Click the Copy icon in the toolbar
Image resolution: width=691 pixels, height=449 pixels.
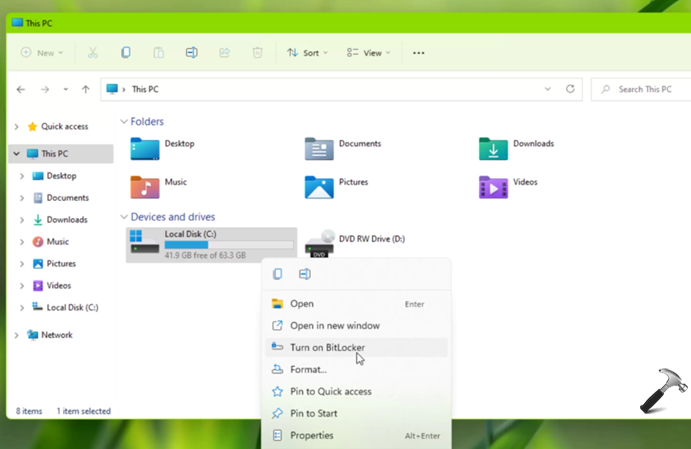coord(126,53)
